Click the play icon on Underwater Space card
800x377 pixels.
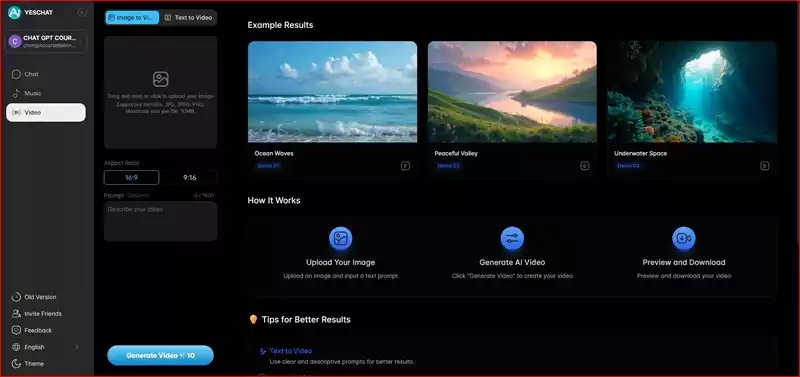[765, 166]
